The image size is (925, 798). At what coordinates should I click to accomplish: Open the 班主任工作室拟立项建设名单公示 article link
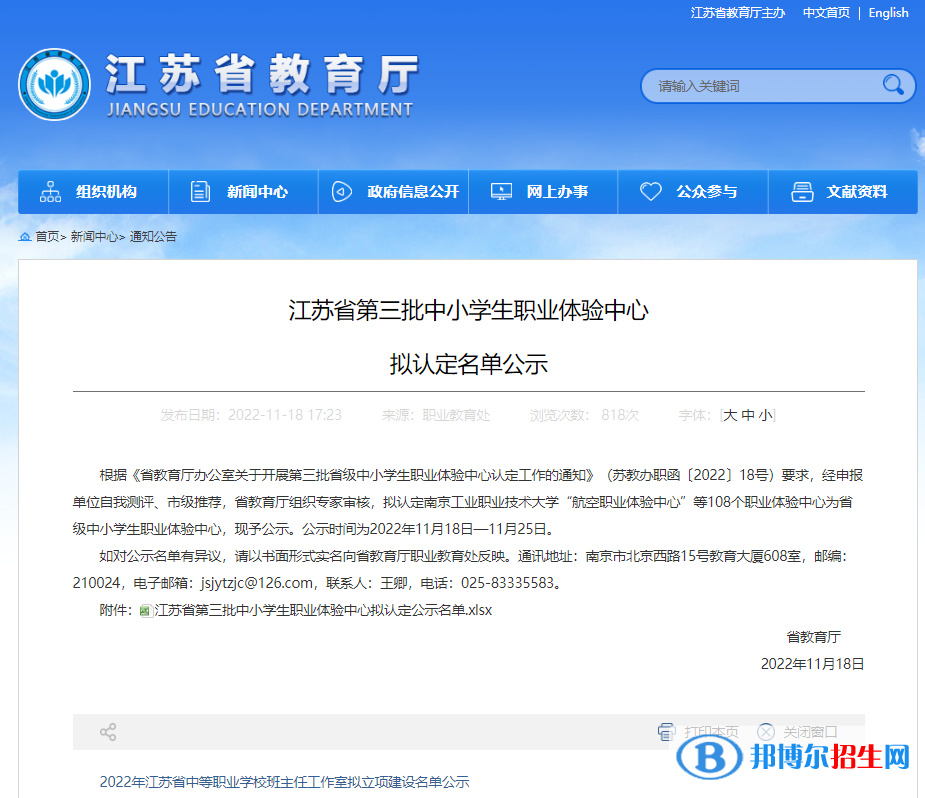point(284,782)
